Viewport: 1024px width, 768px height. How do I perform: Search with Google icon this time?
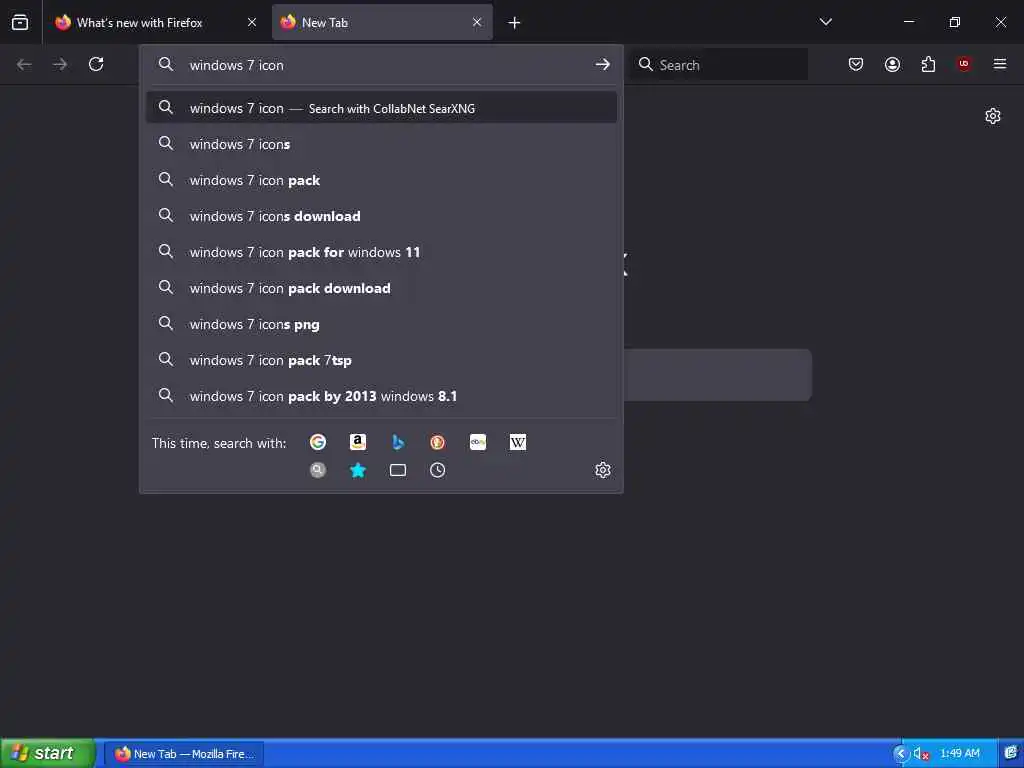[x=317, y=442]
